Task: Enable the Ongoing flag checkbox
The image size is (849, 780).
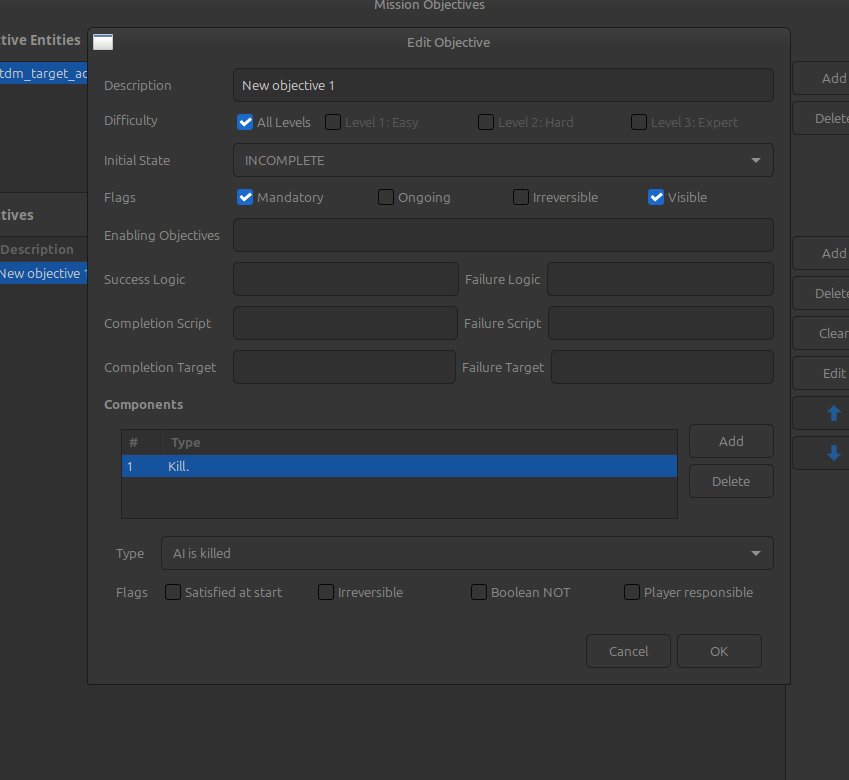Action: click(x=386, y=197)
